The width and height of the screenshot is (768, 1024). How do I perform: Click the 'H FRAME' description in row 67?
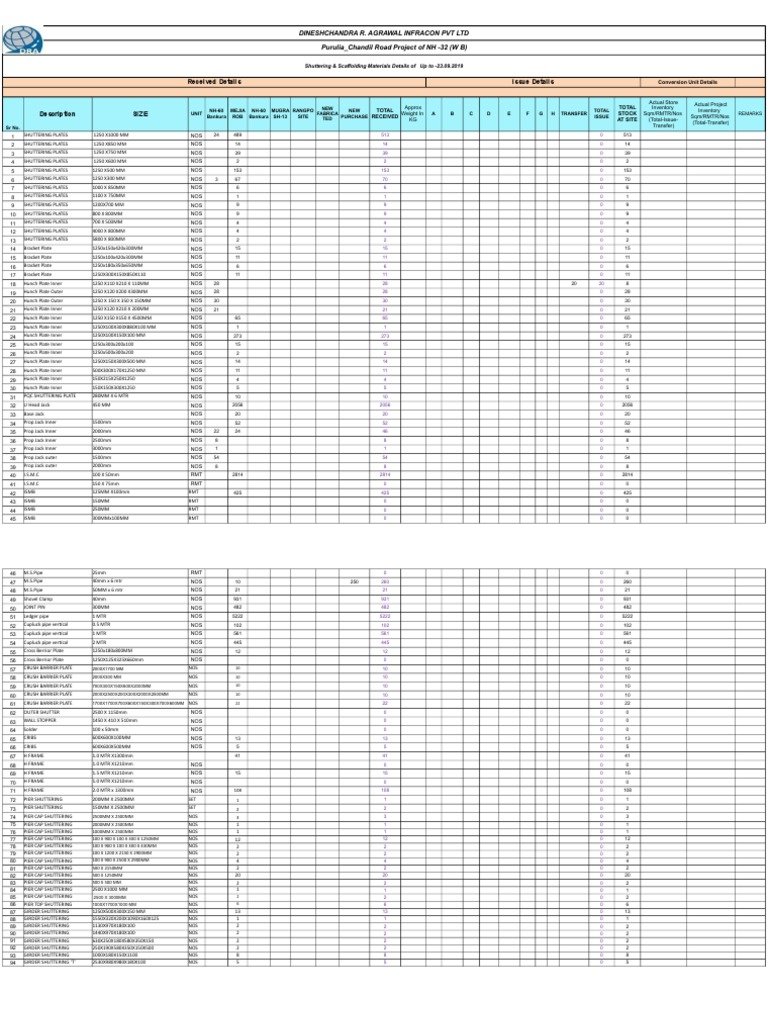click(x=57, y=756)
